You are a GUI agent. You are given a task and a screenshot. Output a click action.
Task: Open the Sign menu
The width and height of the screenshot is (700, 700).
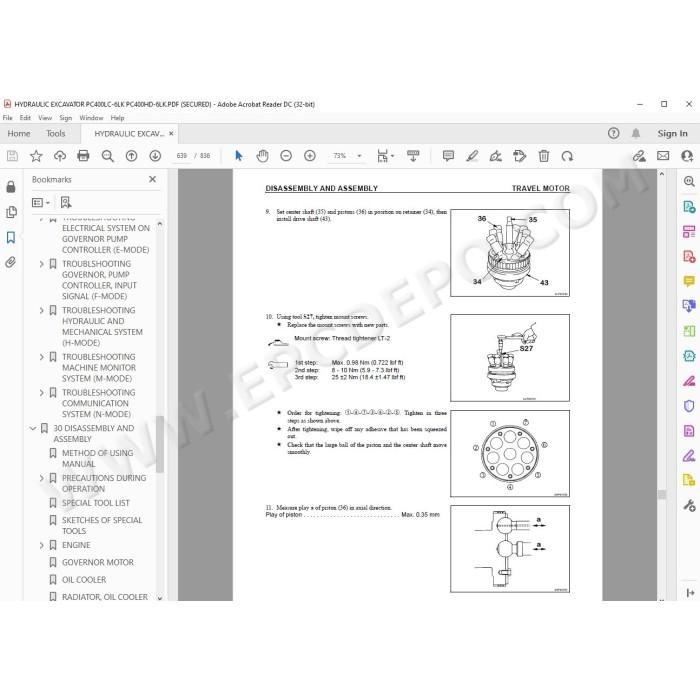coord(66,118)
